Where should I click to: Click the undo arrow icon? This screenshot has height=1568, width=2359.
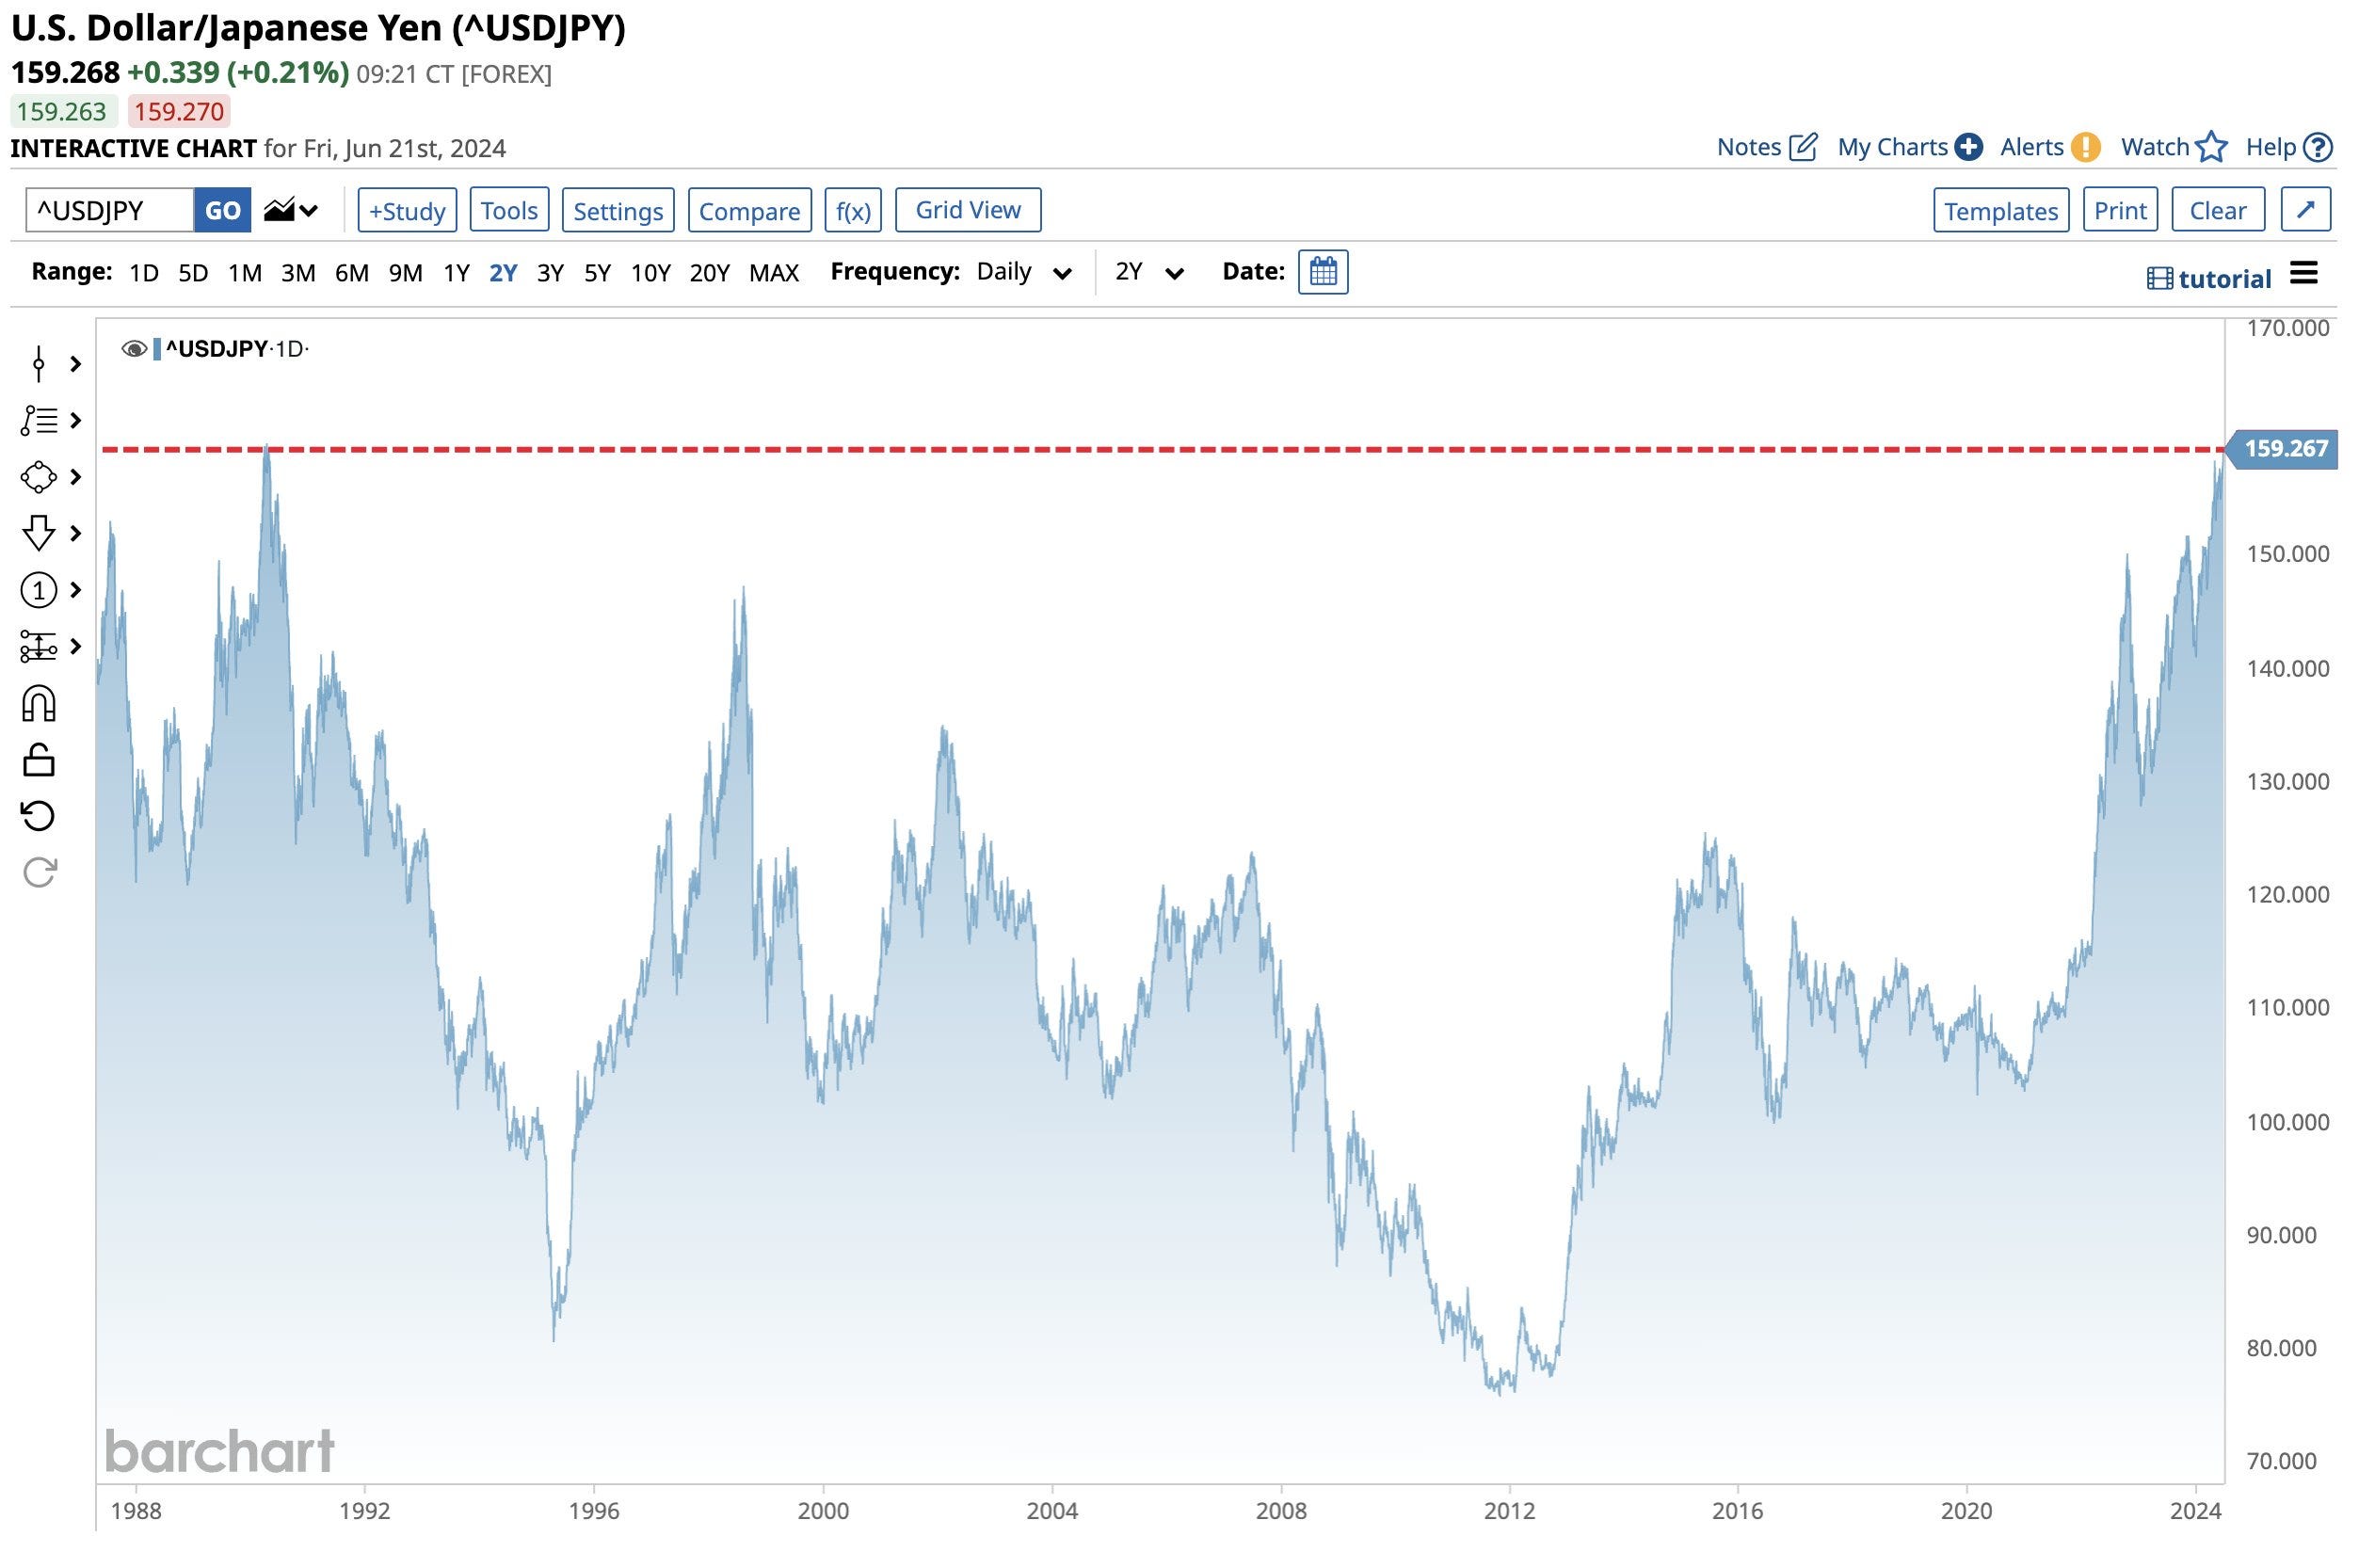(38, 816)
